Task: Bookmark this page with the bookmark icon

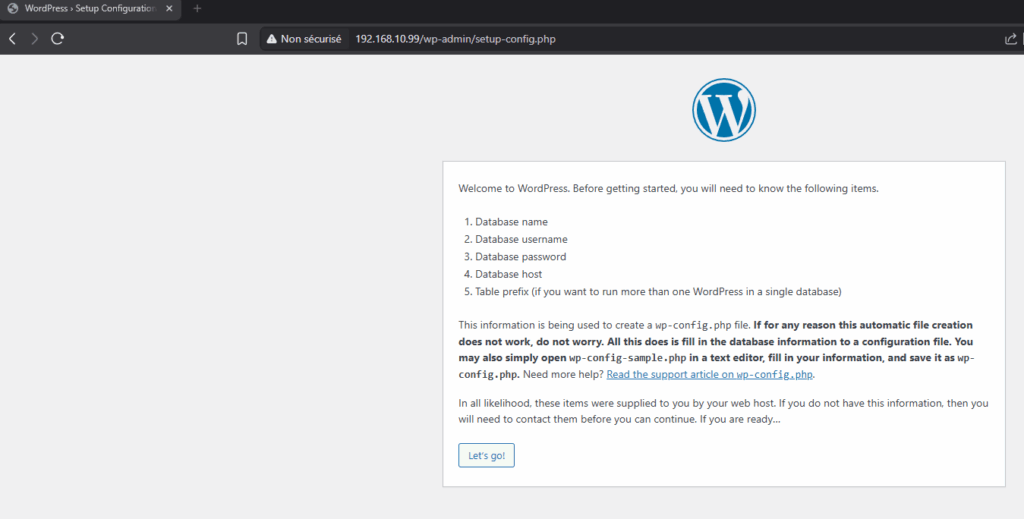Action: point(242,39)
